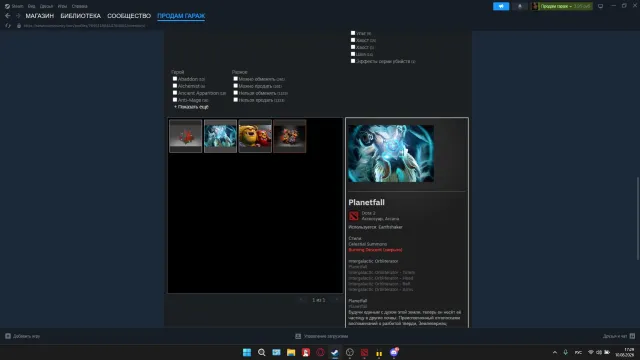Go forward with the right arrow
640x360 pixels.
[x=18, y=16]
